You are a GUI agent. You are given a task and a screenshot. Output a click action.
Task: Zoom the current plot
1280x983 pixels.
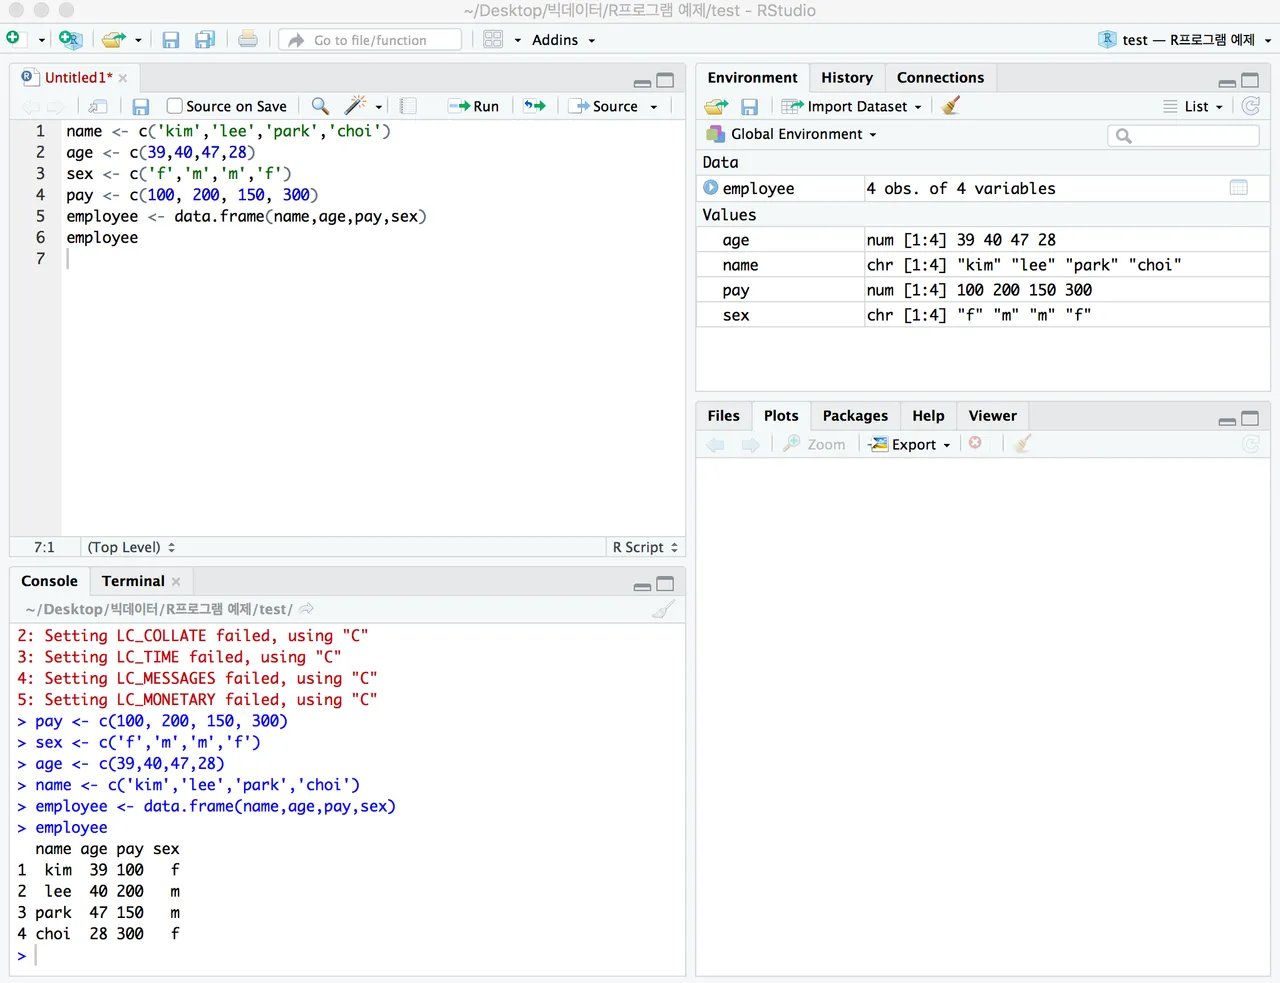pyautogui.click(x=814, y=444)
